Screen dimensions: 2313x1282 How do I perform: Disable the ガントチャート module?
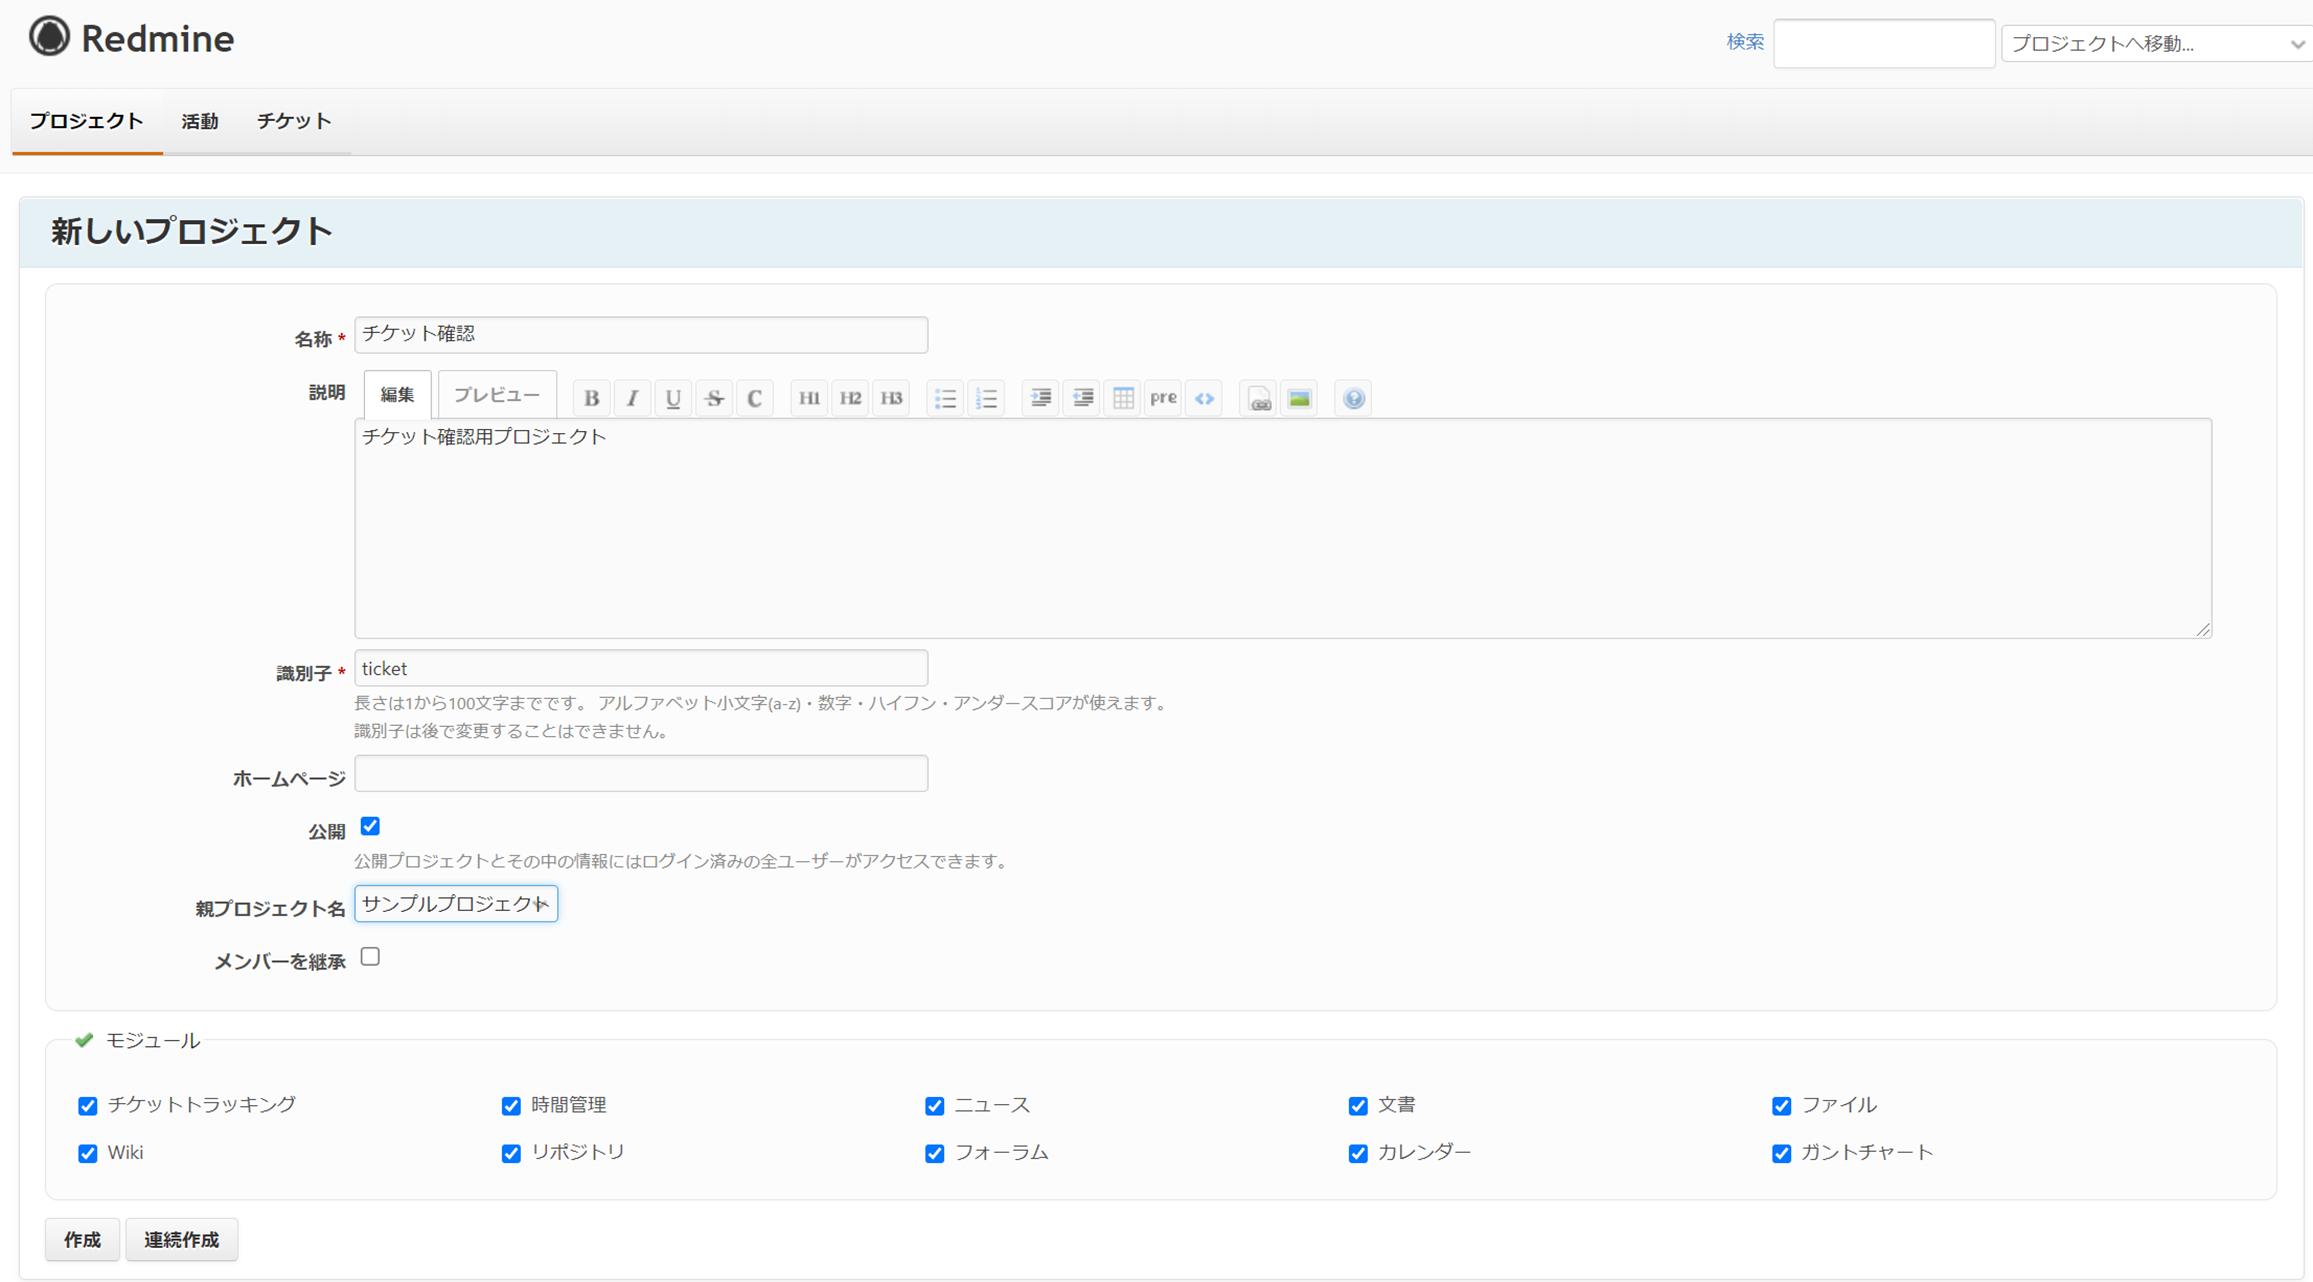coord(1781,1153)
